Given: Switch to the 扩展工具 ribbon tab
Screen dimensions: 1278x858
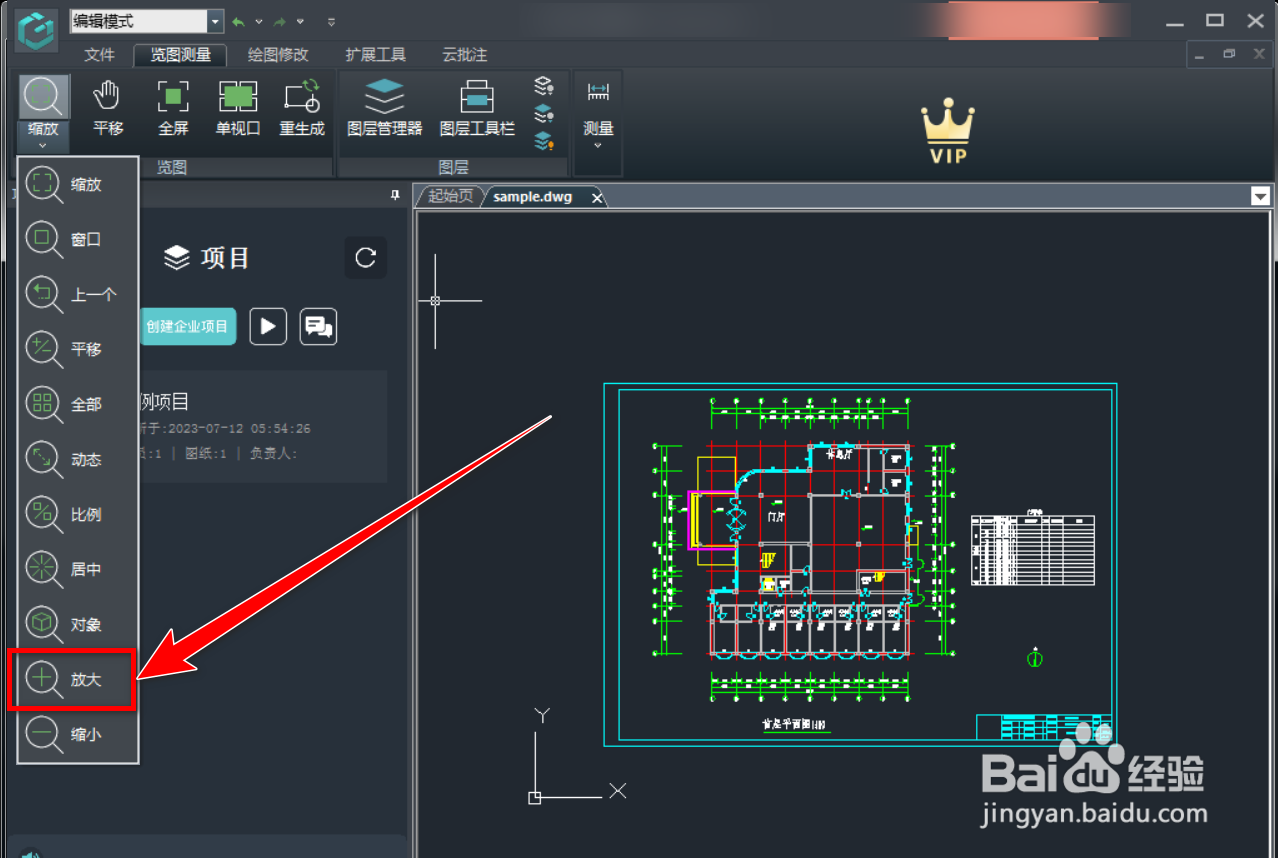Looking at the screenshot, I should [x=375, y=55].
